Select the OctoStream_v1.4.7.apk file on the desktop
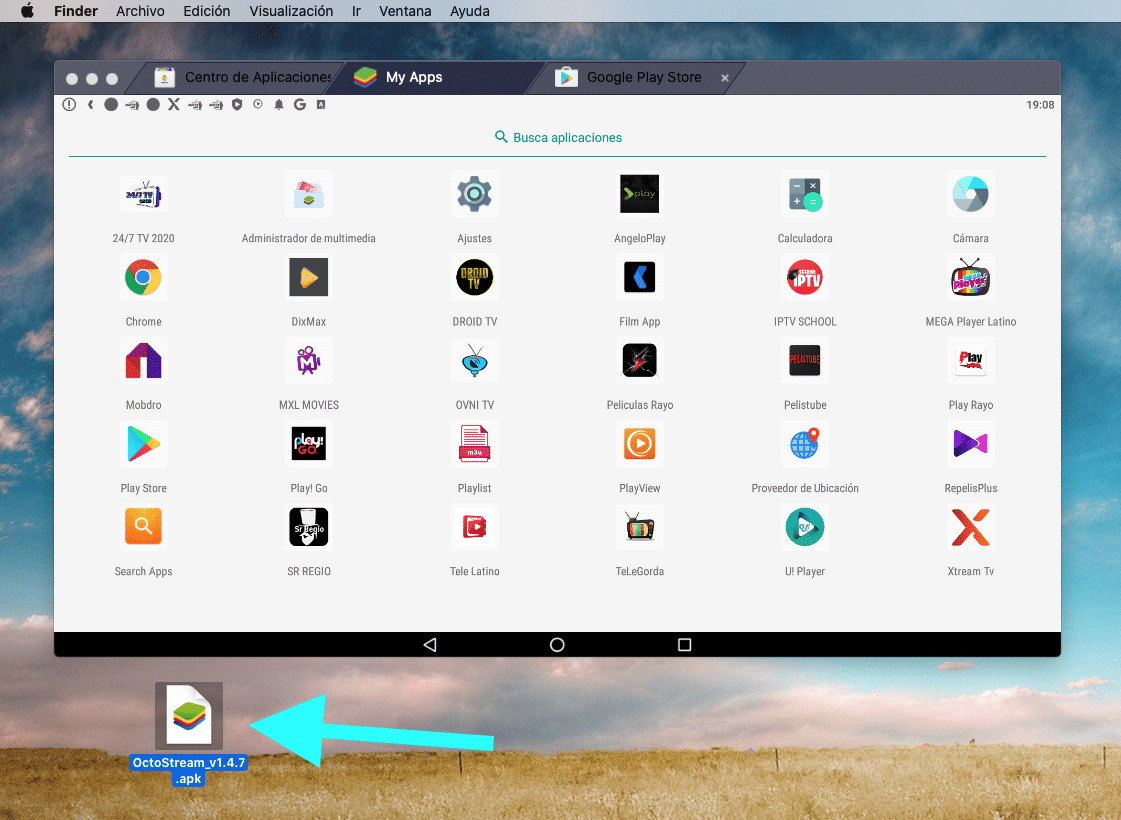 pyautogui.click(x=189, y=715)
